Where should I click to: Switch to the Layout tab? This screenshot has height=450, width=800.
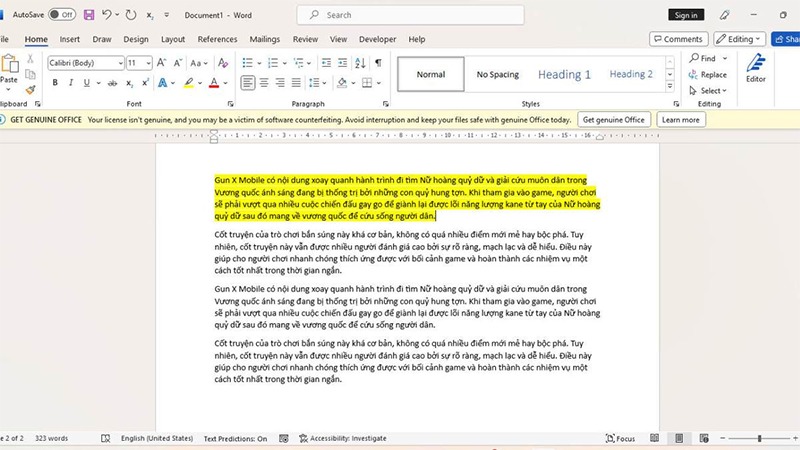coord(173,39)
